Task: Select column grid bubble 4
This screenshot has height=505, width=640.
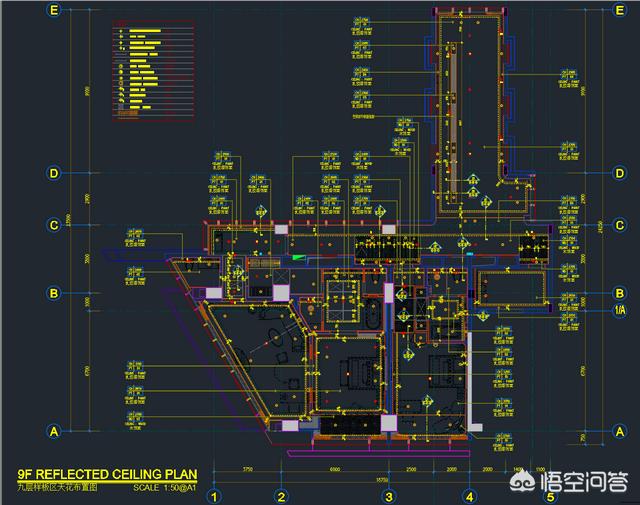Action: click(x=468, y=496)
